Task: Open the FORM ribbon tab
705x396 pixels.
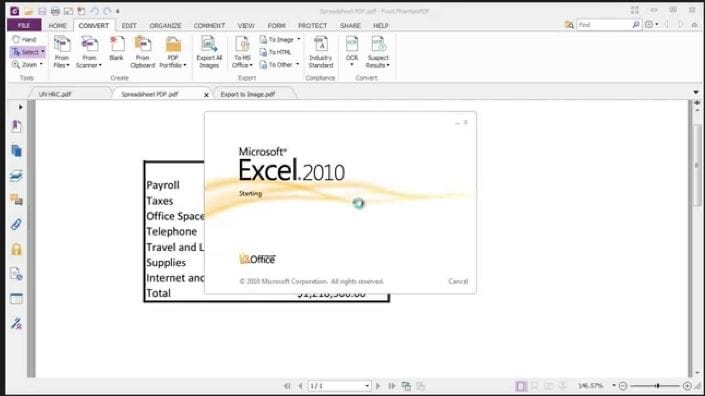Action: (x=277, y=26)
